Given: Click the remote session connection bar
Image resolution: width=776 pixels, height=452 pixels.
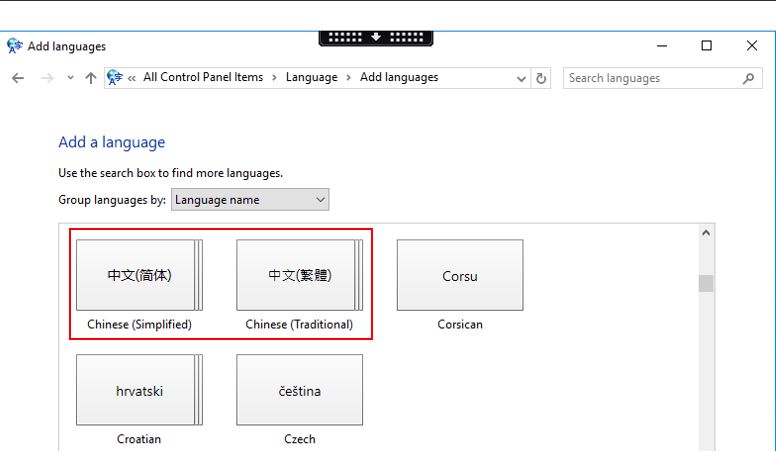Looking at the screenshot, I should 376,38.
